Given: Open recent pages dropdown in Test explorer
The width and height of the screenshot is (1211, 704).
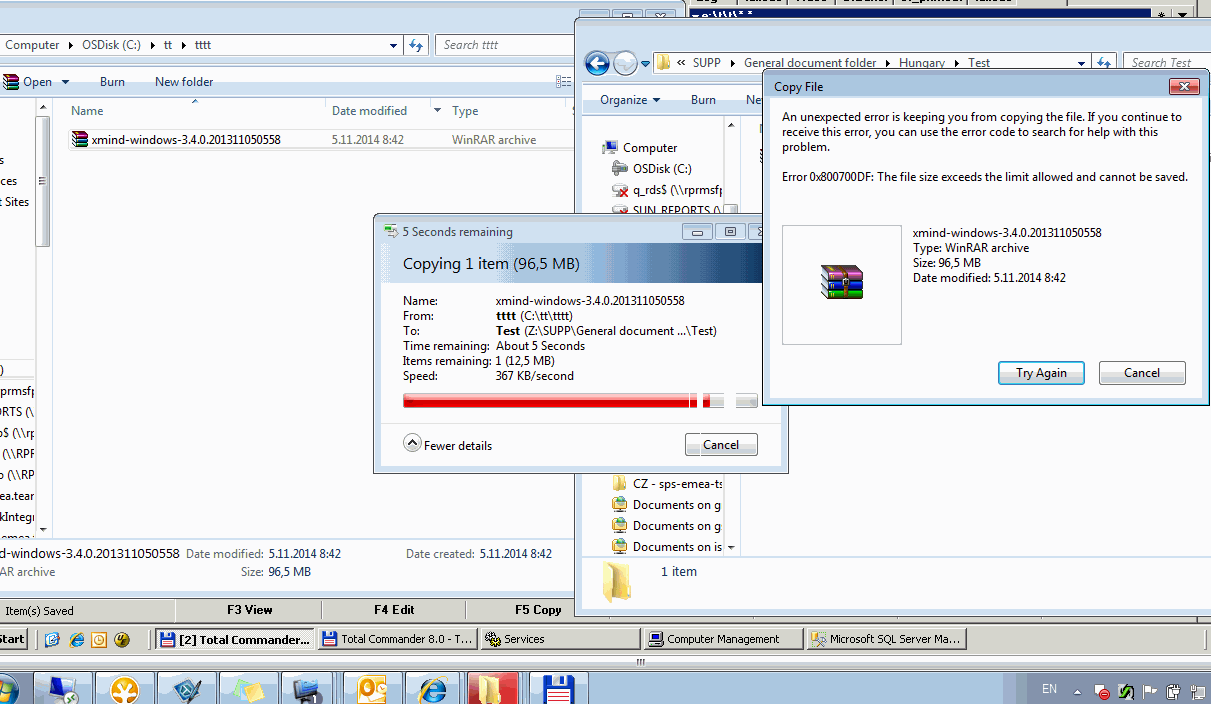Looking at the screenshot, I should 645,63.
